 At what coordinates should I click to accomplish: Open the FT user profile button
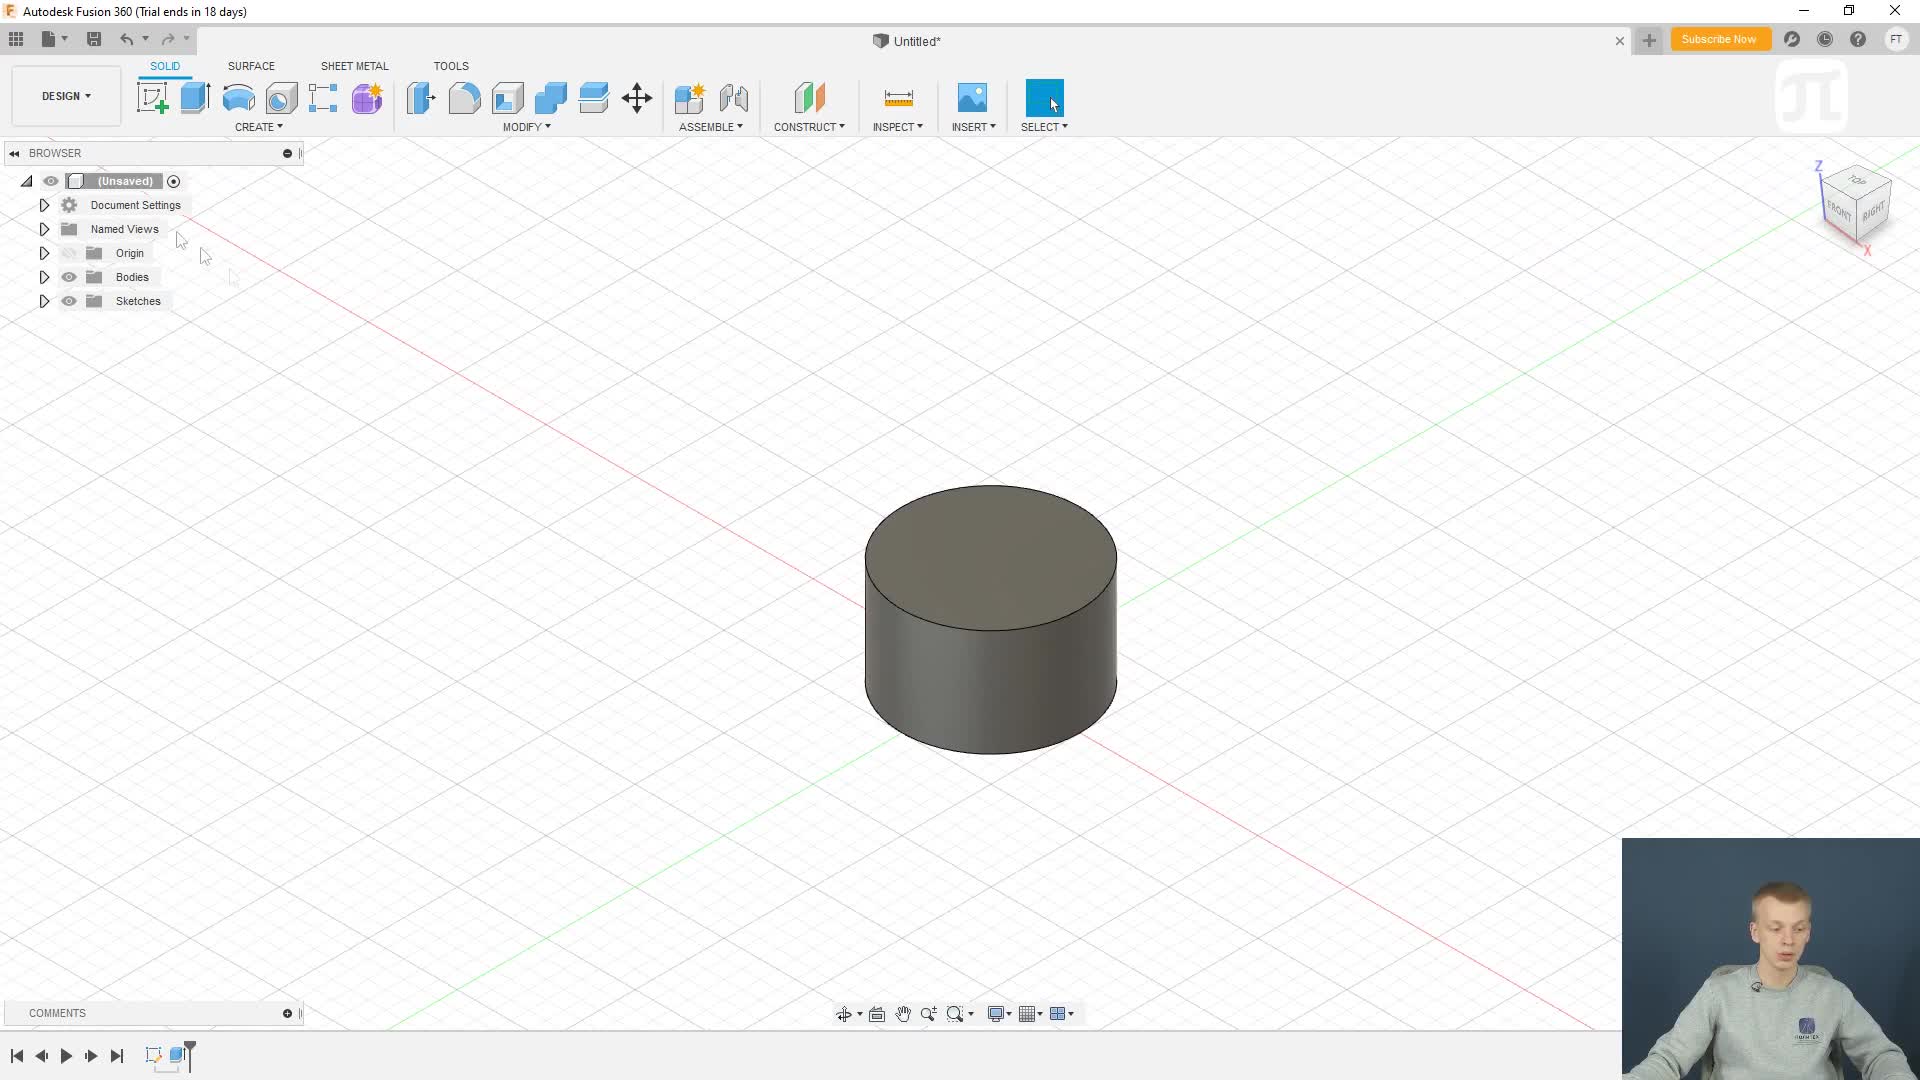[x=1896, y=39]
